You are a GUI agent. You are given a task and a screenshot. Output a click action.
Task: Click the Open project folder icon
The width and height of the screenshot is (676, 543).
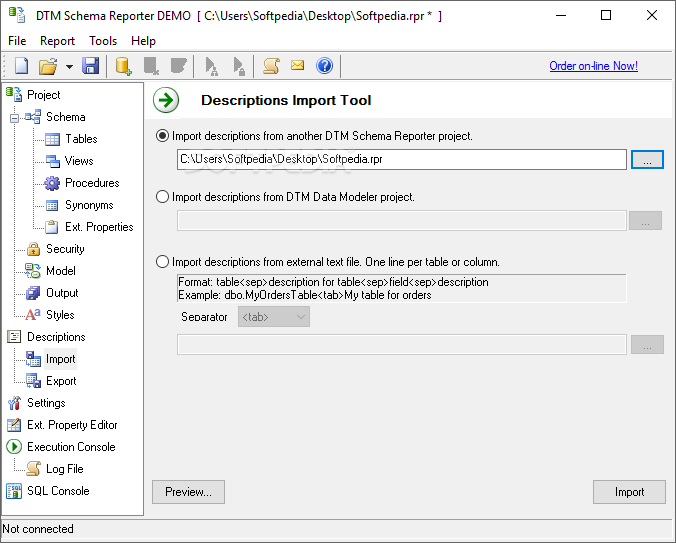pos(48,66)
